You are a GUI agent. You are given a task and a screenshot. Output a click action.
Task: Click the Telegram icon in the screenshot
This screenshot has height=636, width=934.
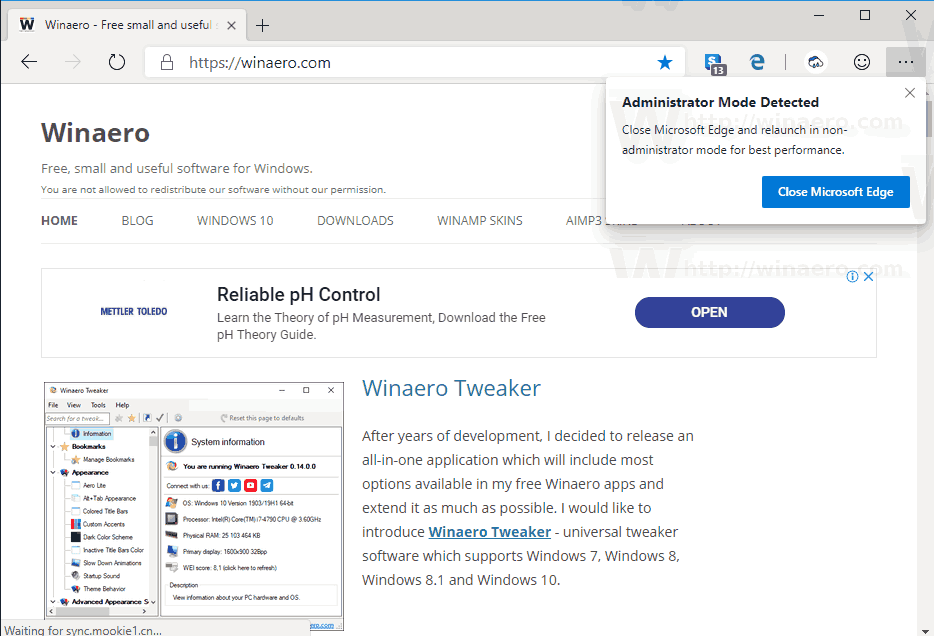(x=267, y=486)
